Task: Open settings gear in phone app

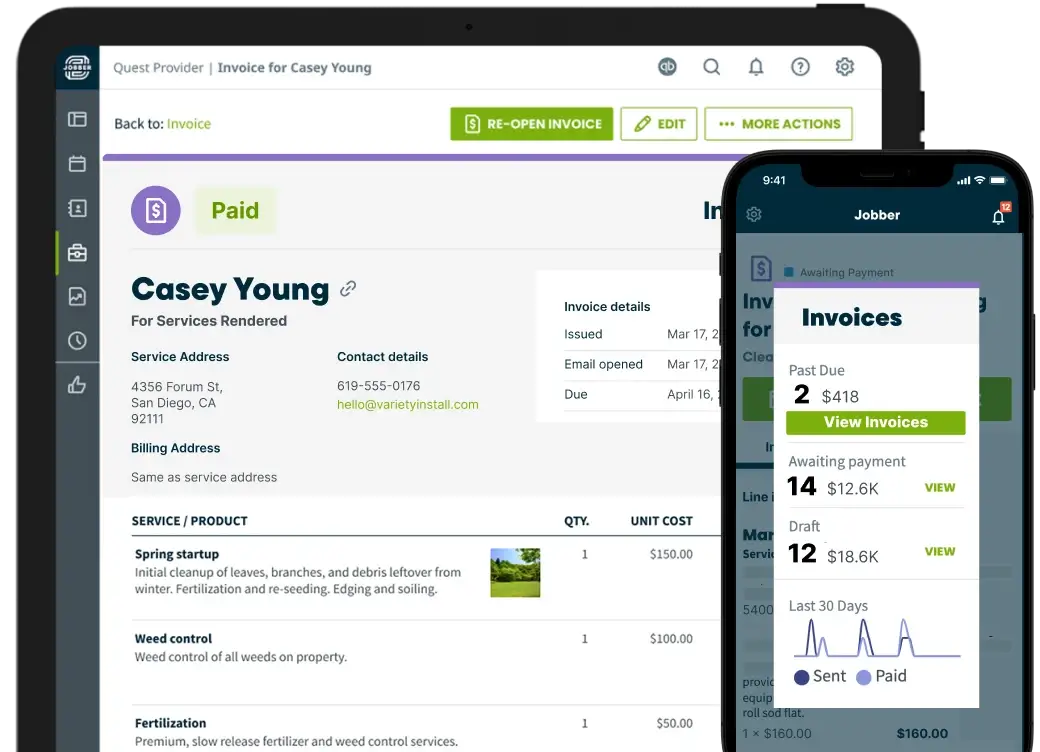Action: 754,215
